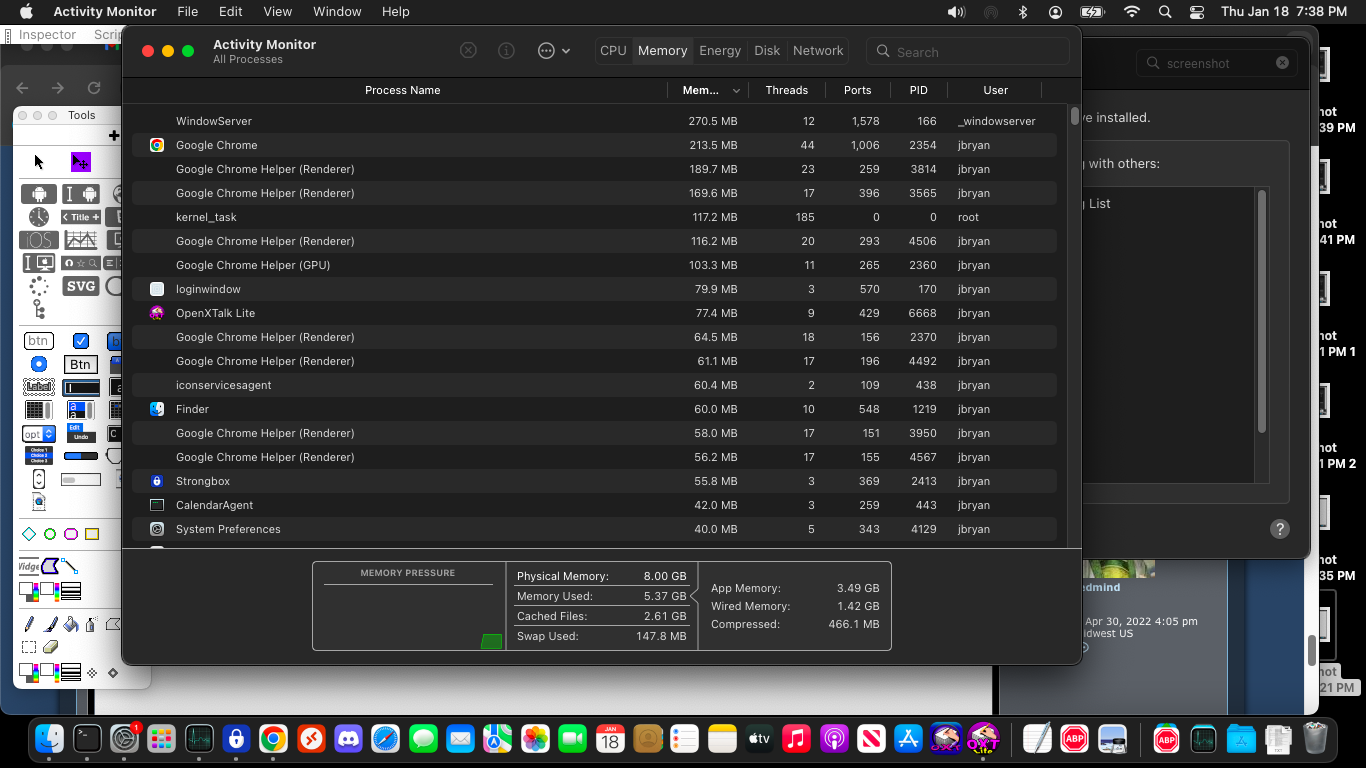Viewport: 1366px width, 768px height.
Task: Select the arrow pointer tool in Tools palette
Action: (39, 162)
